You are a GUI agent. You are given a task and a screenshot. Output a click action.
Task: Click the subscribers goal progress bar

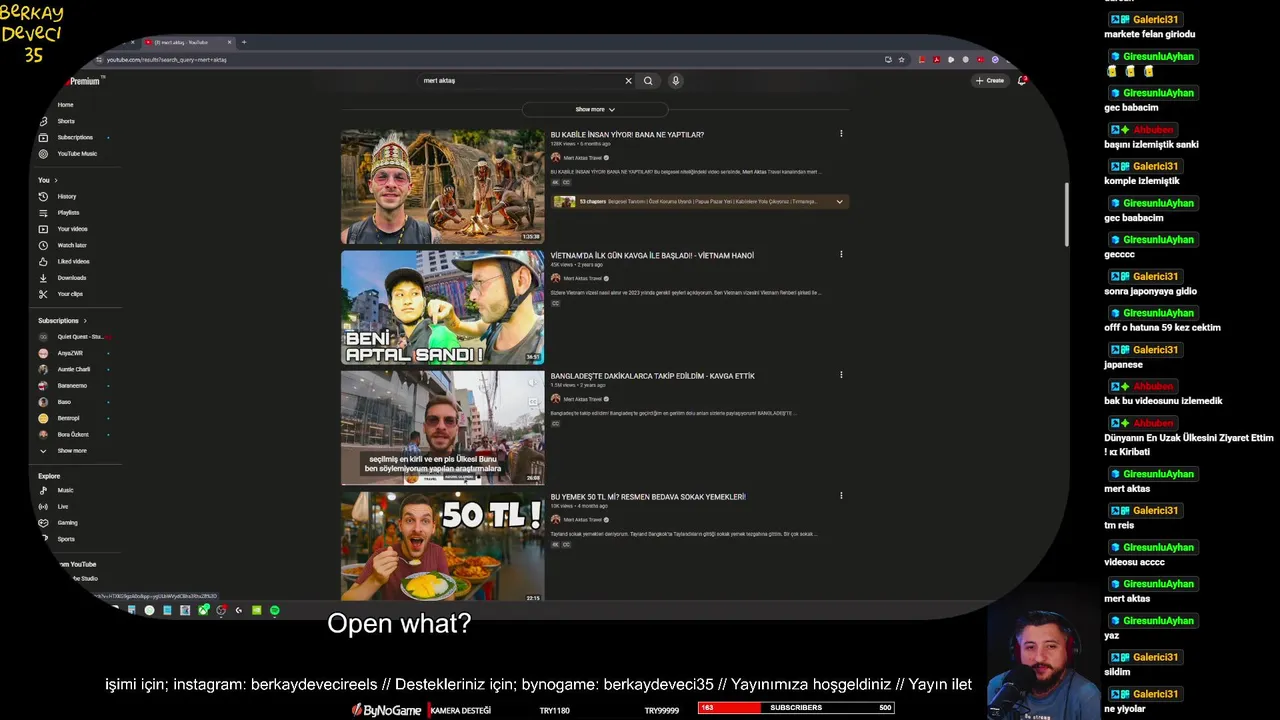point(796,708)
